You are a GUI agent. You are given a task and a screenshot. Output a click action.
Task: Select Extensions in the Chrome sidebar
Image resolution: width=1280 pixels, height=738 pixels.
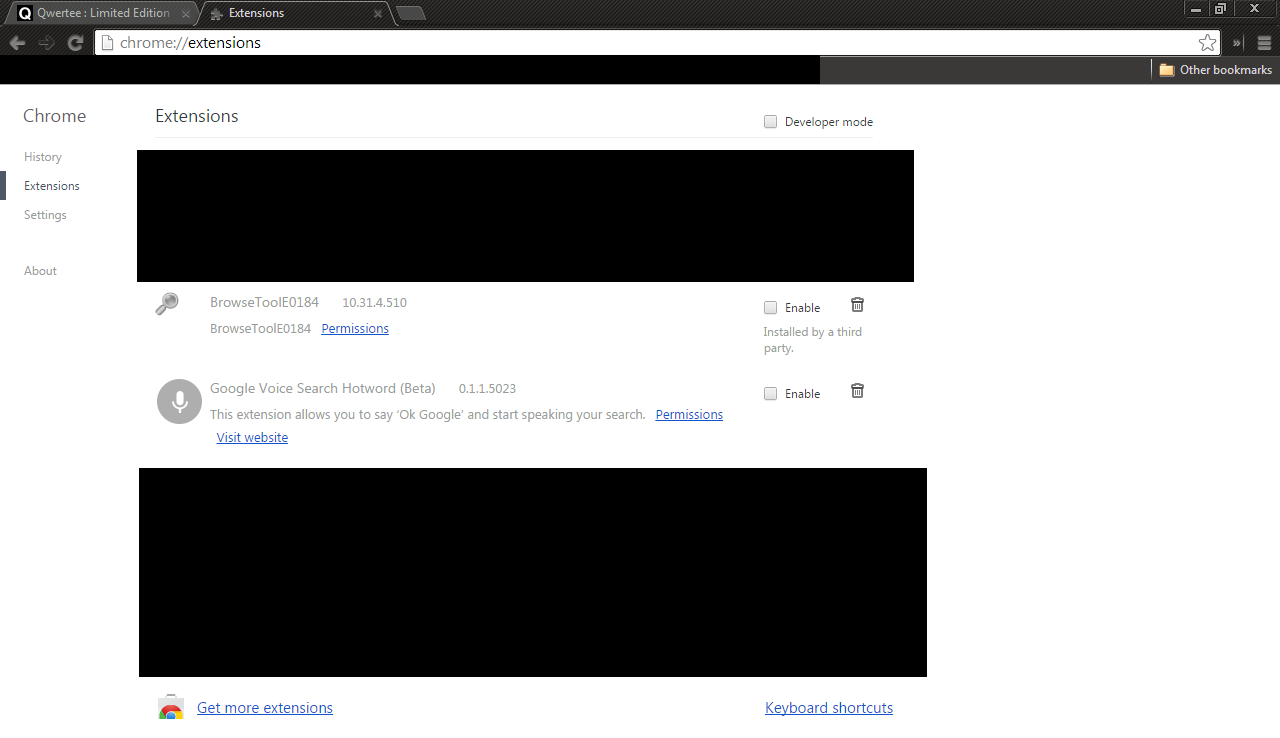(52, 186)
